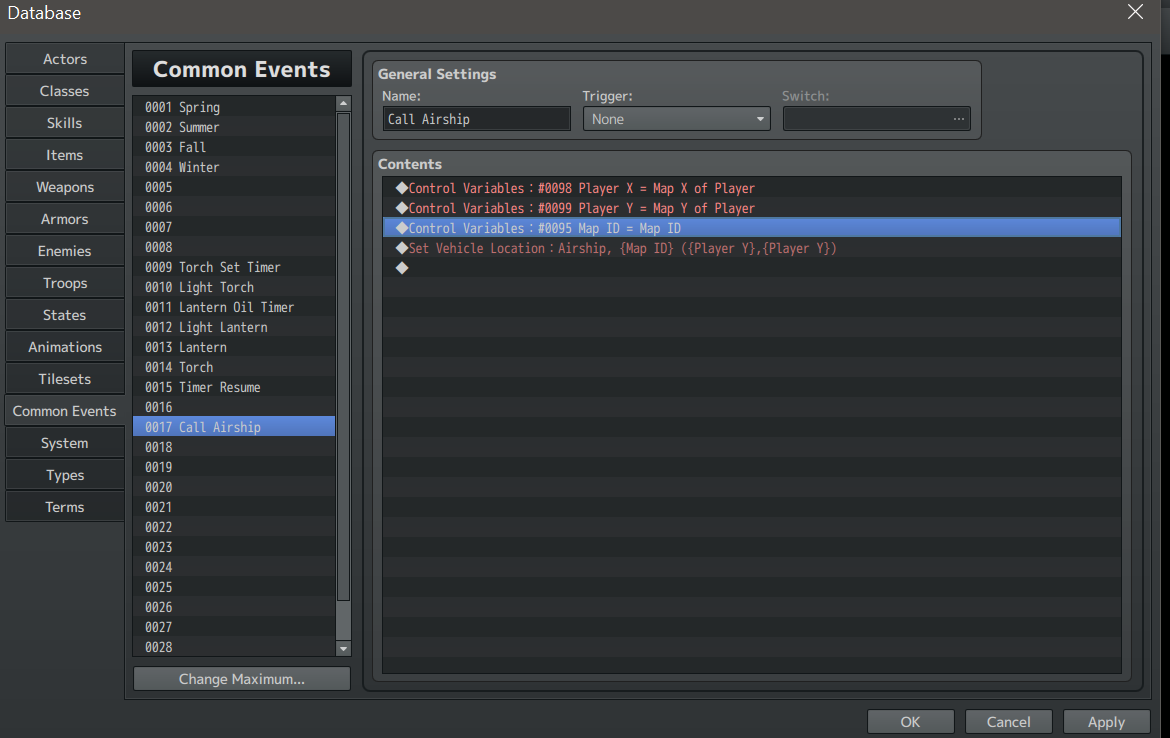Select the Player X control variables command
Screen dimensions: 1170x738
[x=751, y=188]
